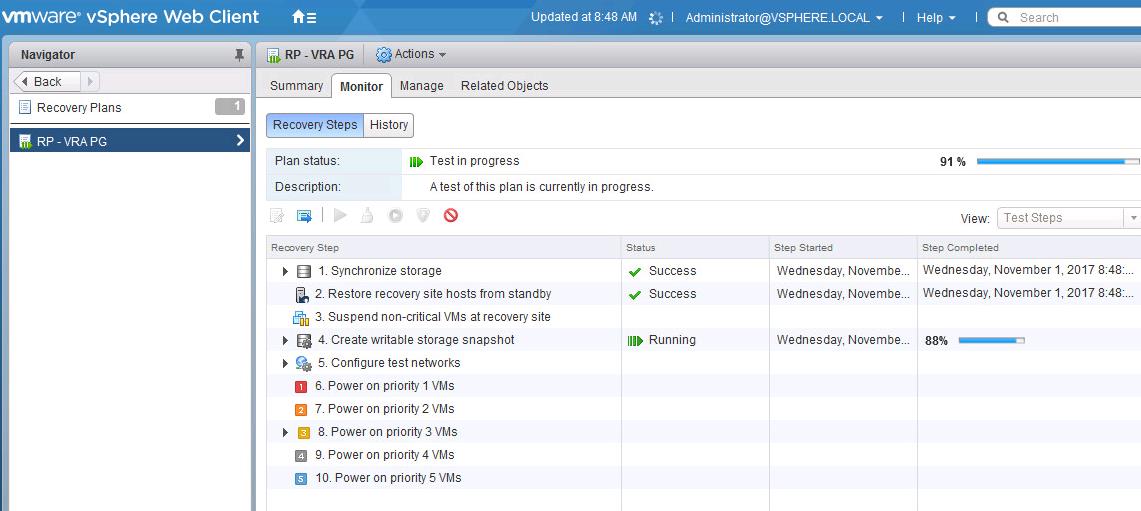
Task: Click the Recovery Plans list icon in Navigator
Action: pos(25,108)
